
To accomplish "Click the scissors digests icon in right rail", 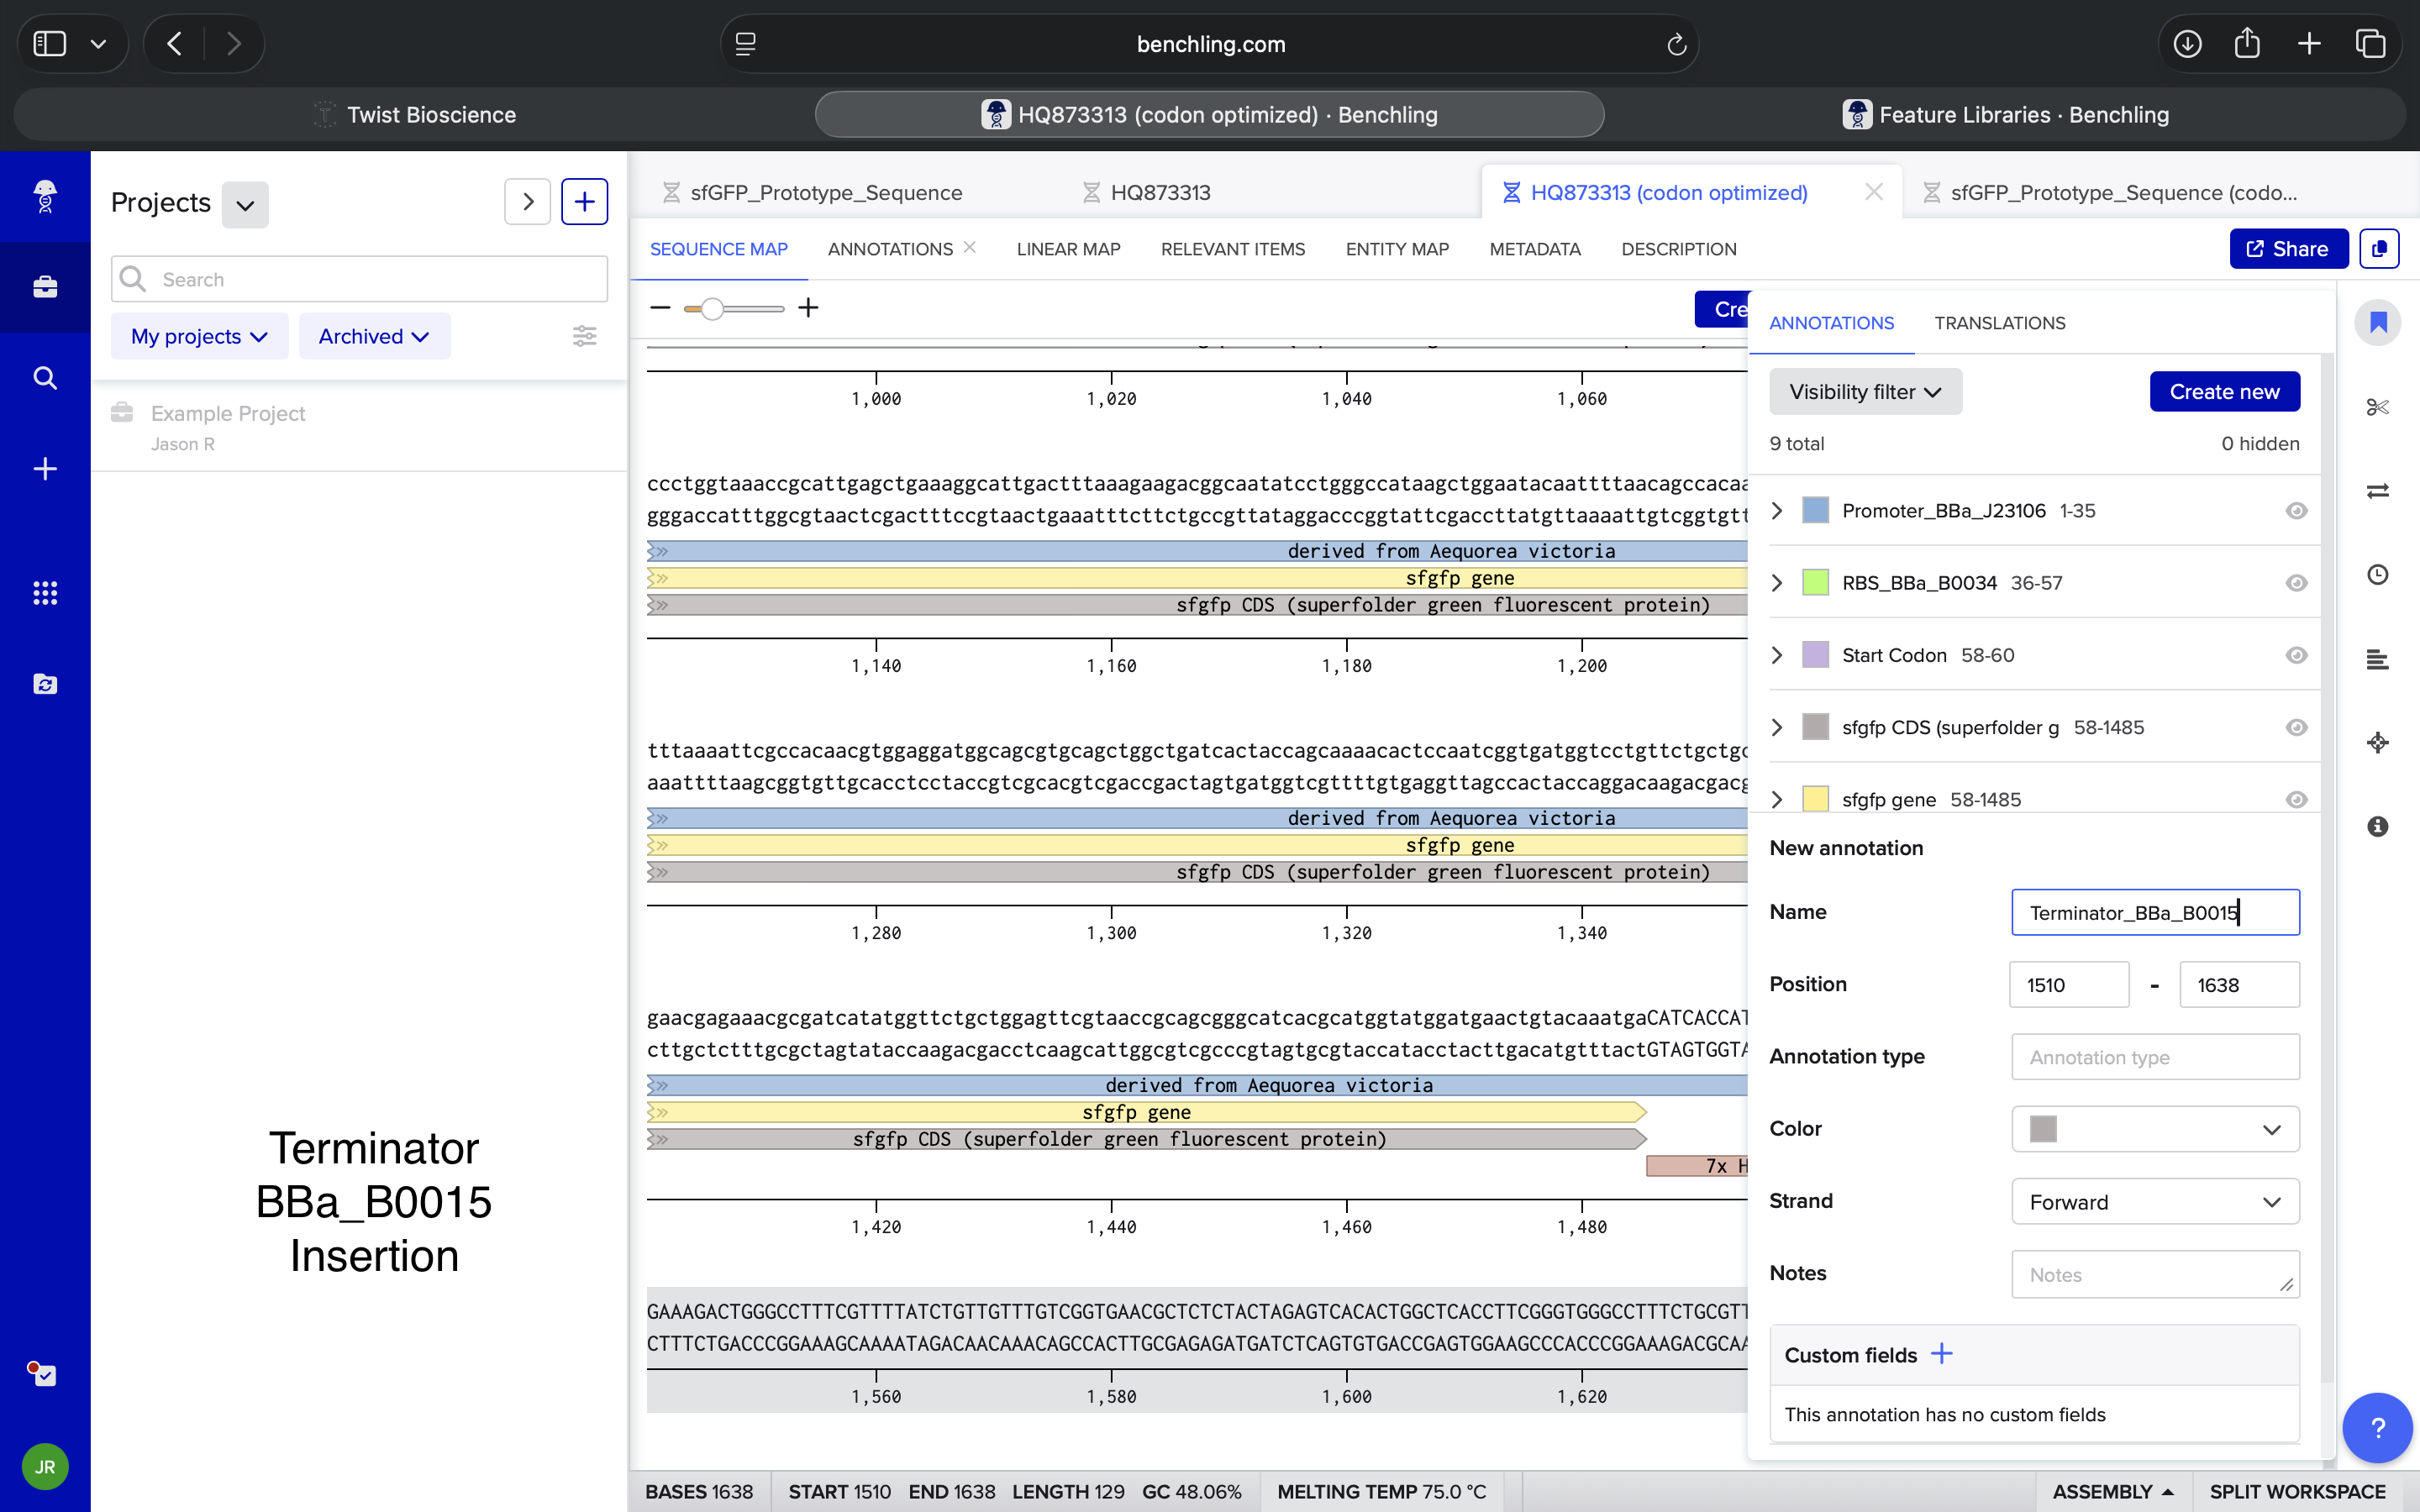I will pos(2377,407).
